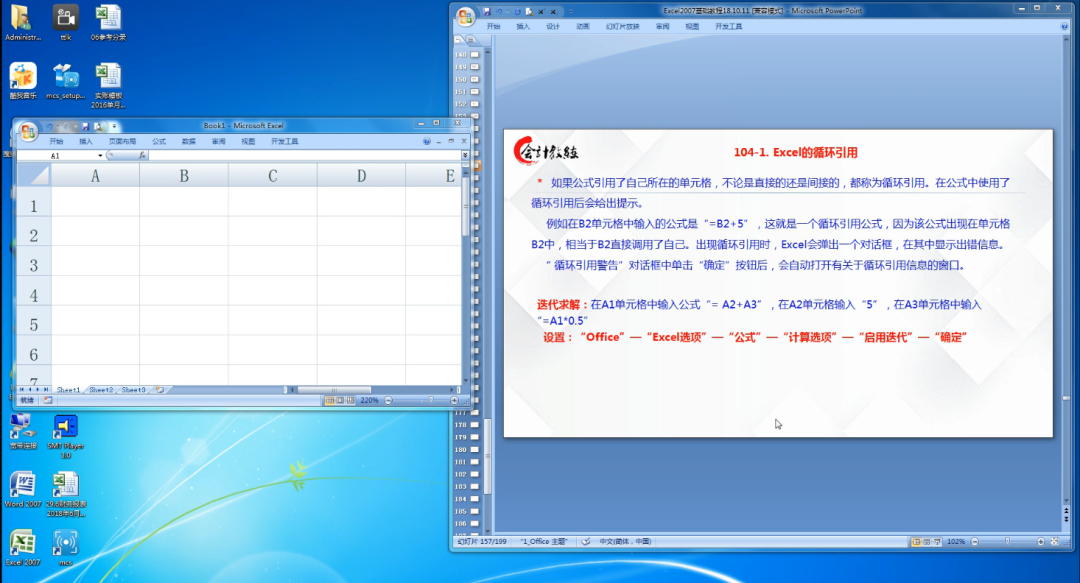This screenshot has width=1080, height=583.
Task: Open the 审阅 tab in Excel
Action: coord(218,141)
